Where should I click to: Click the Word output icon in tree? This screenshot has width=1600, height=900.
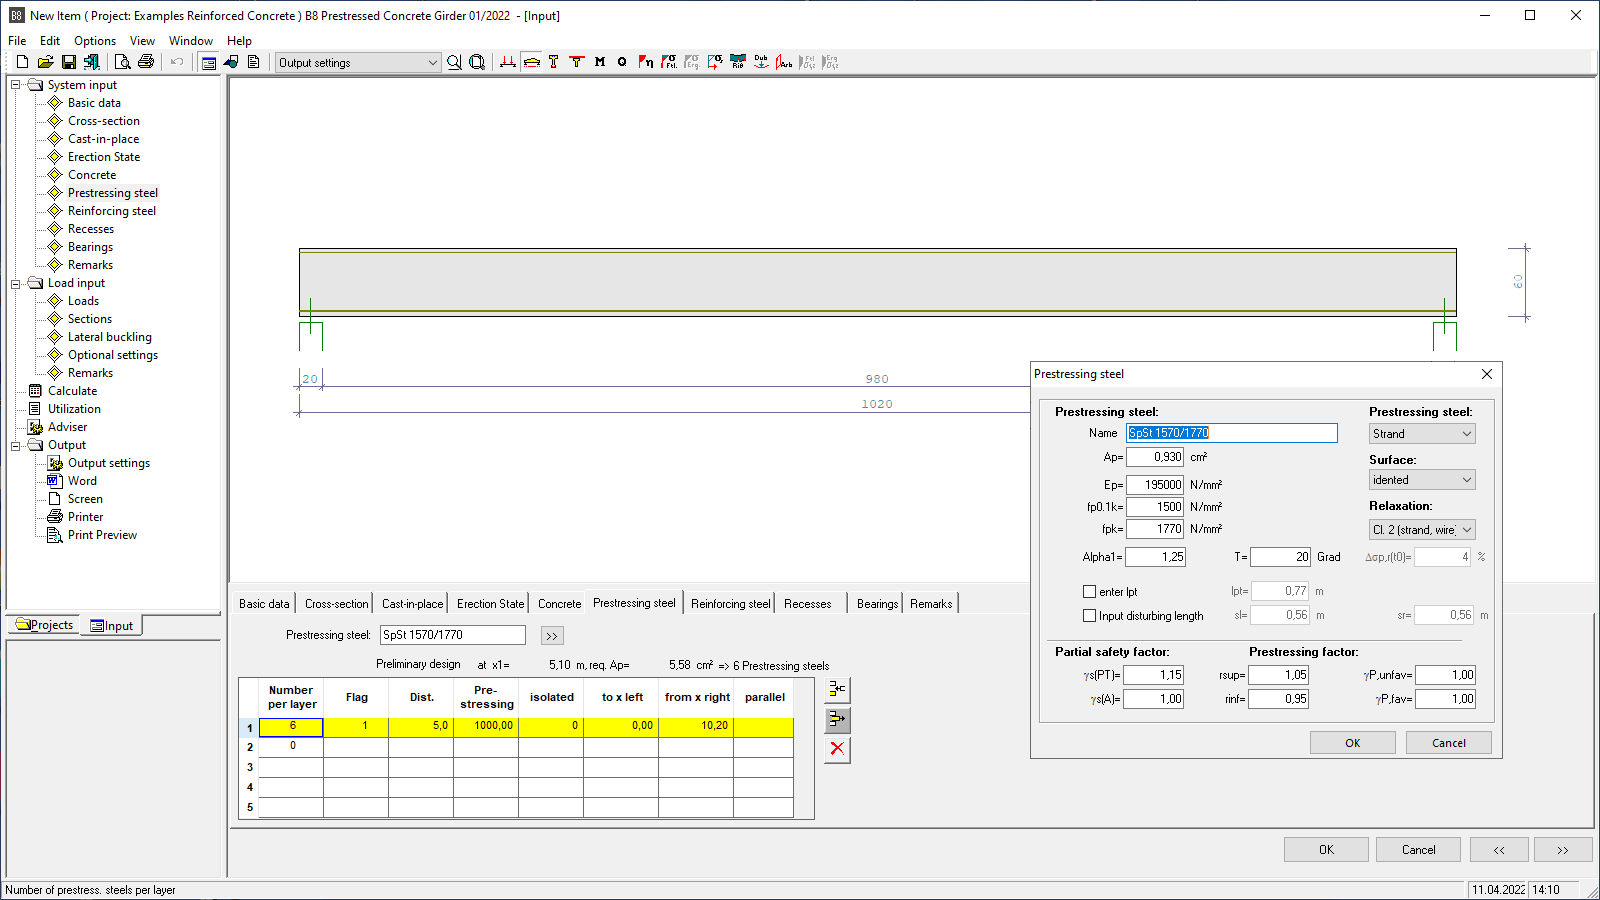tap(55, 481)
